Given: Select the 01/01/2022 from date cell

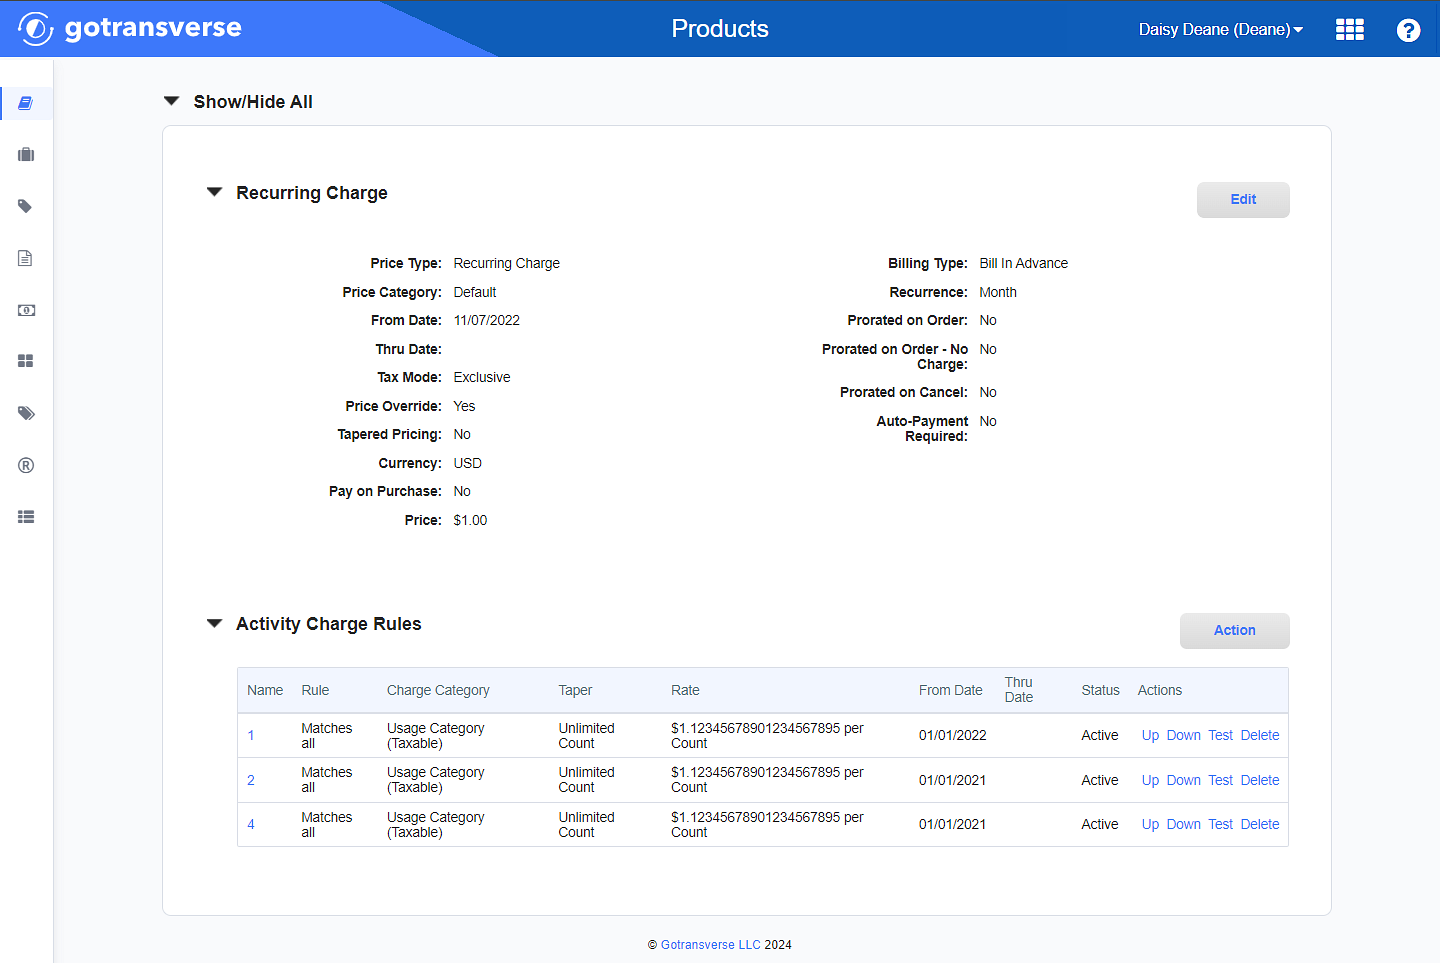Looking at the screenshot, I should tap(952, 735).
